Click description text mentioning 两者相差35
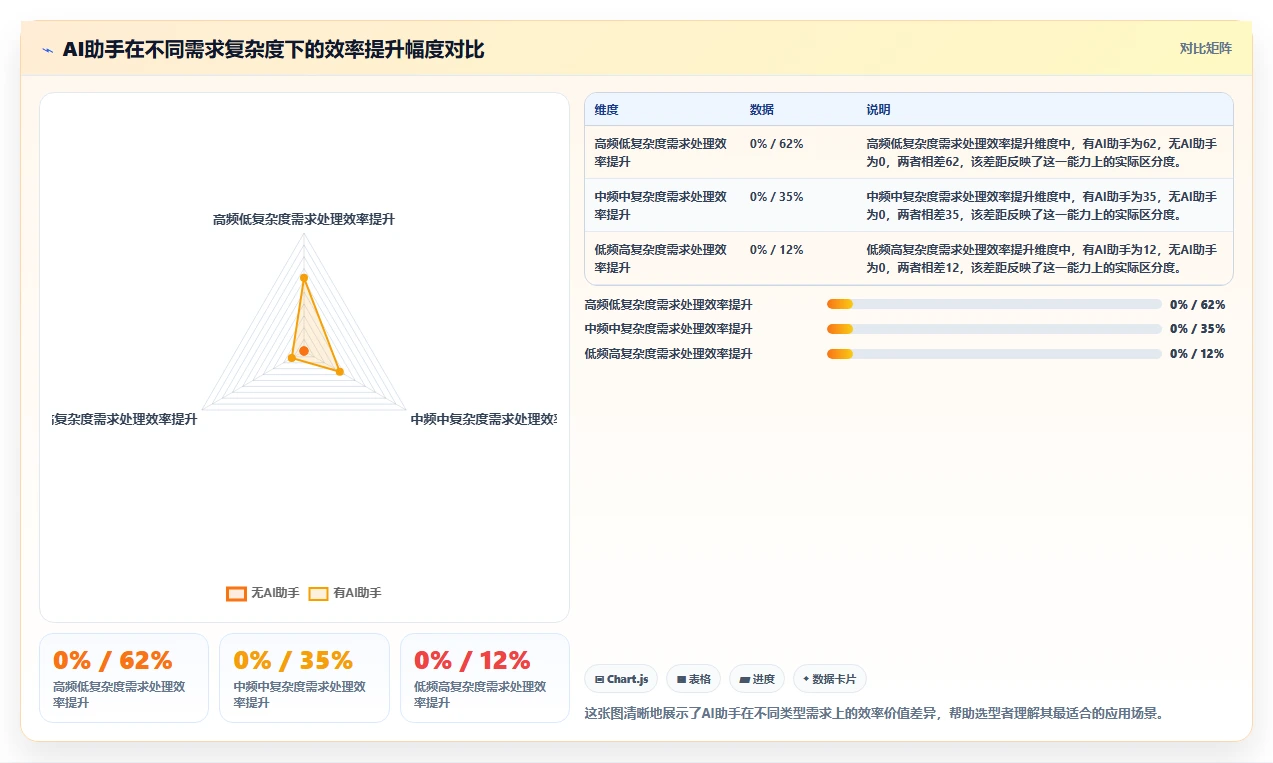Screen dimensions: 1273x763 point(1042,206)
